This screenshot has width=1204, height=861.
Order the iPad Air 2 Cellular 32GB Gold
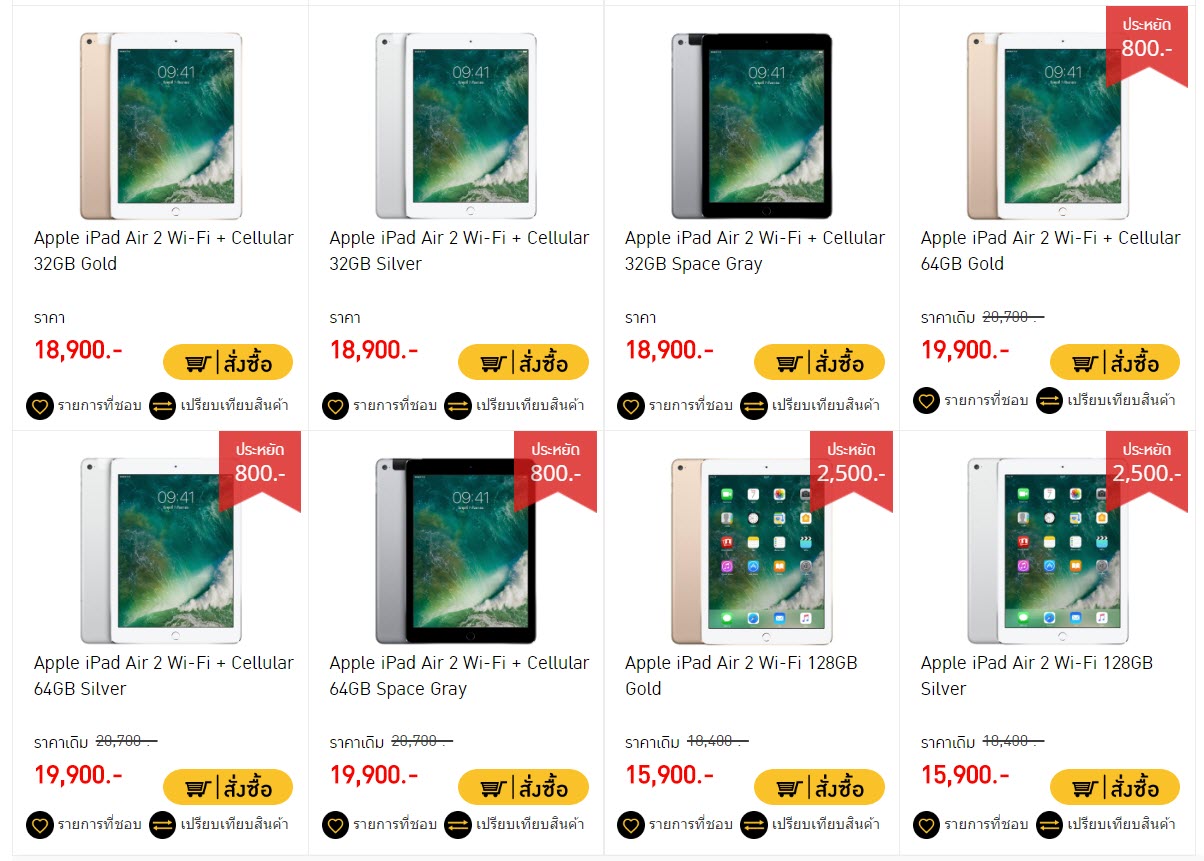(228, 362)
